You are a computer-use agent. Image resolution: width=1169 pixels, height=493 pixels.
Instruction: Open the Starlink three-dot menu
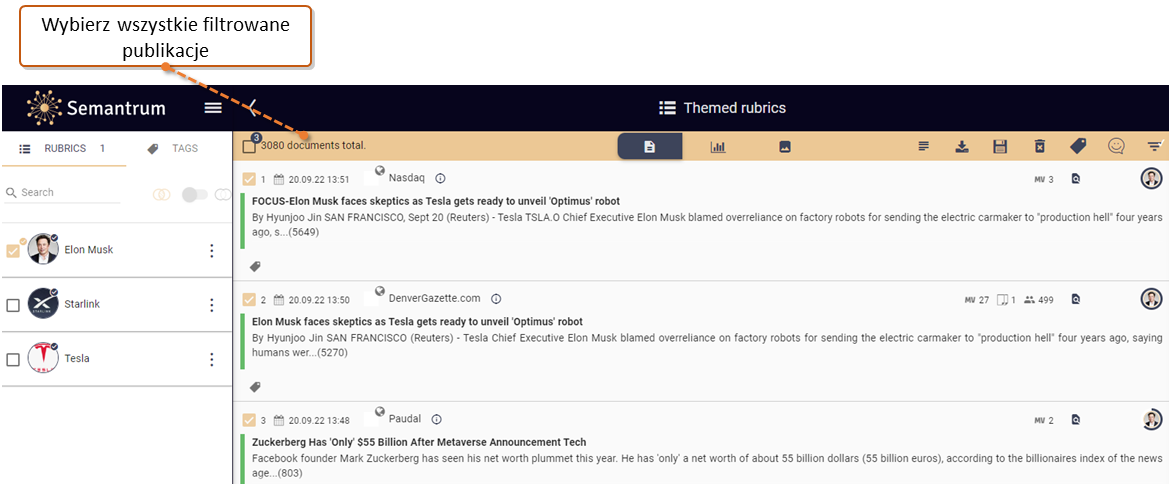[212, 305]
